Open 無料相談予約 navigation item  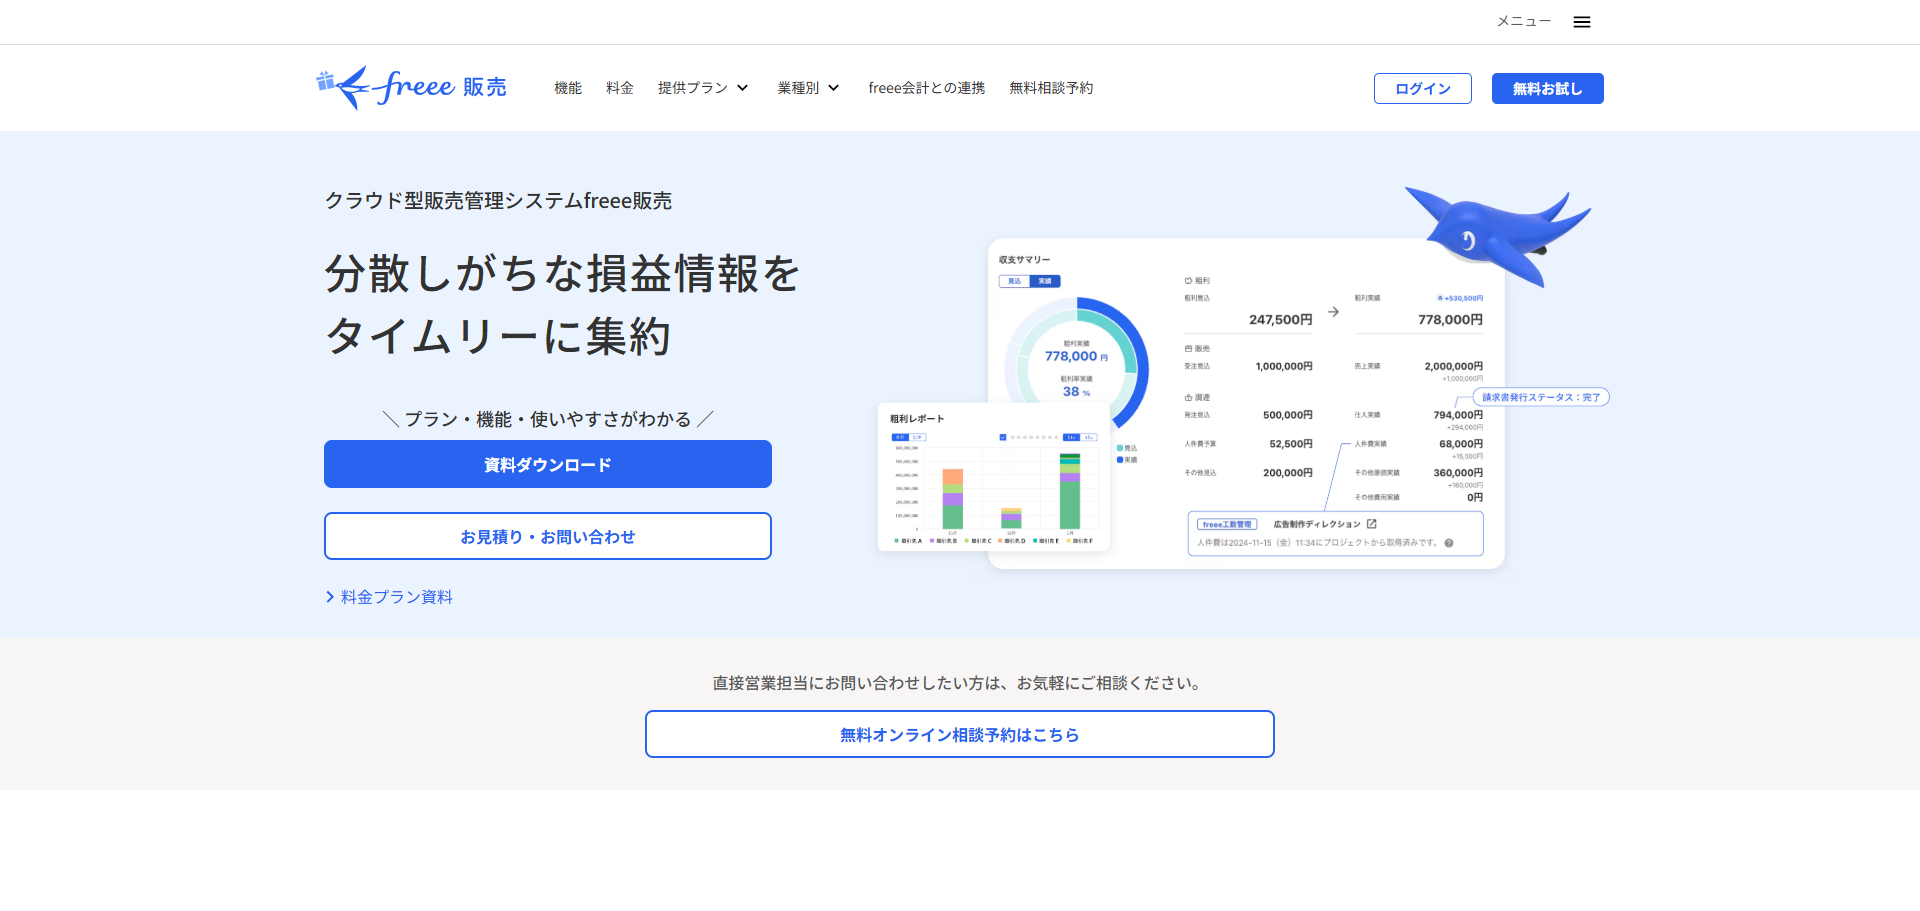[x=1051, y=88]
